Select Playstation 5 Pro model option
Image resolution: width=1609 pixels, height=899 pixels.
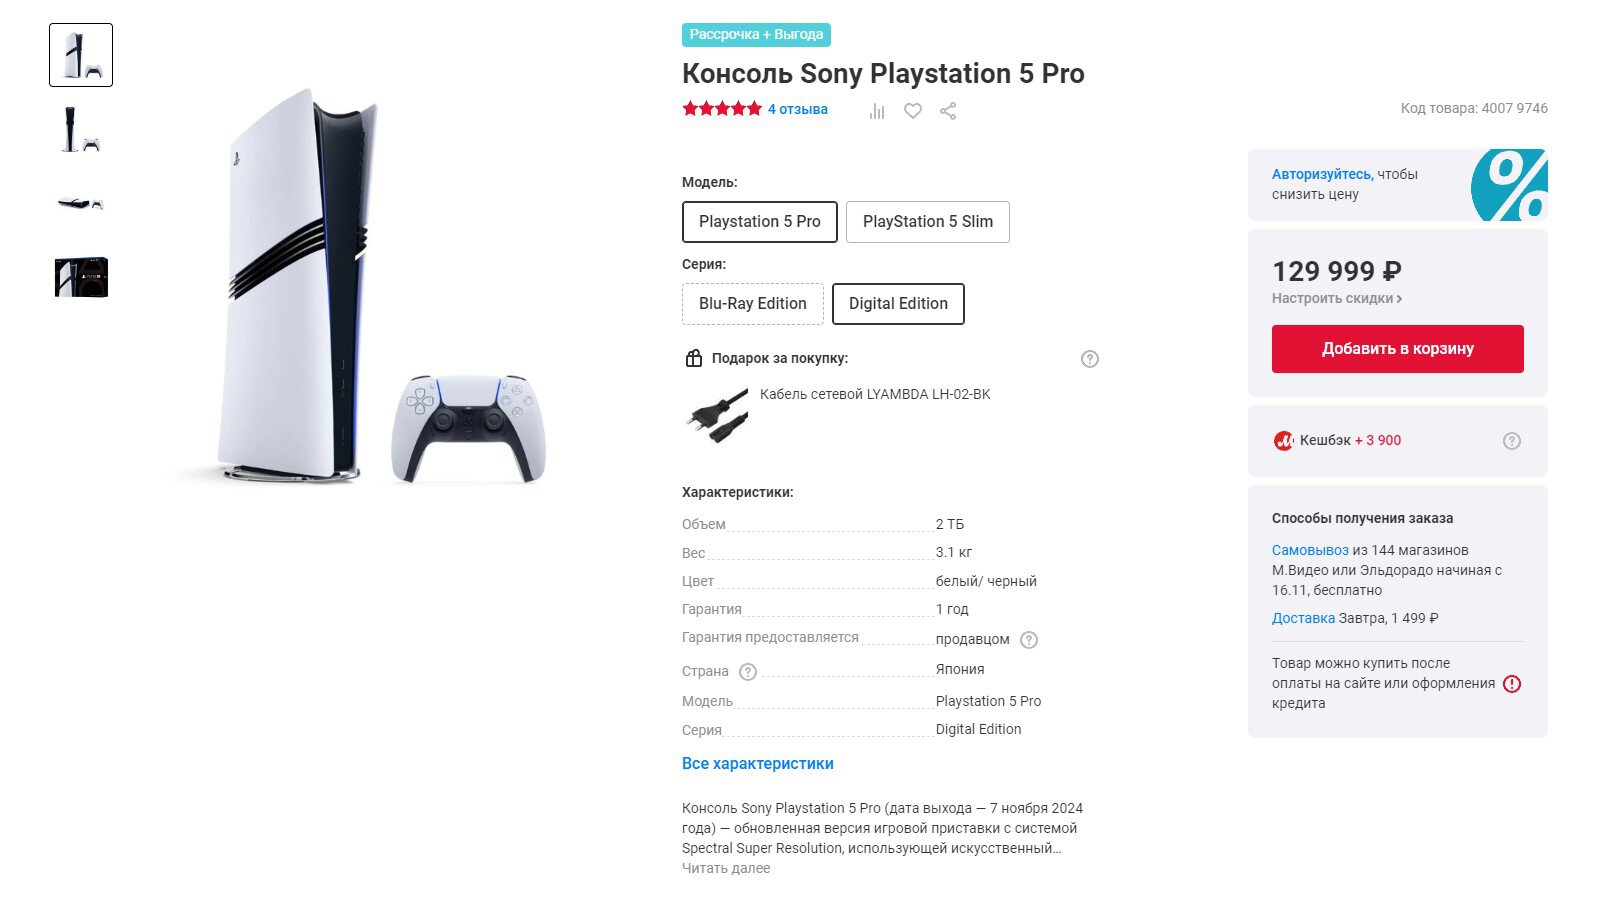pyautogui.click(x=760, y=222)
